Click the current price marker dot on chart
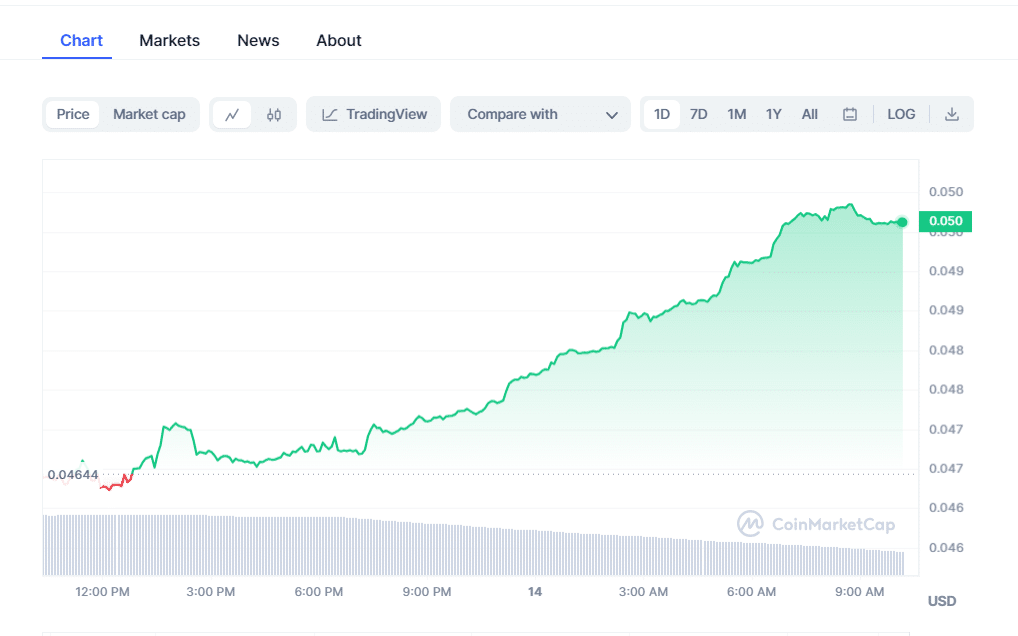Screen dimensions: 1018x636 (901, 222)
